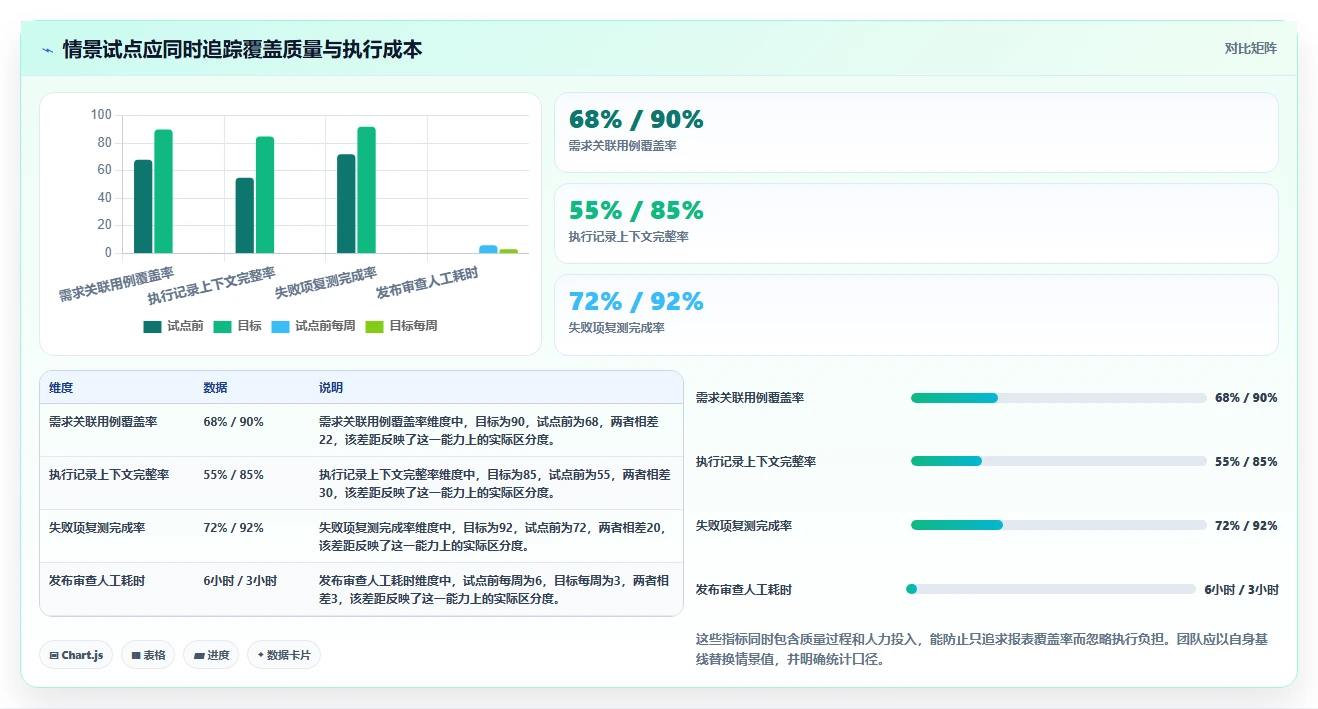Image resolution: width=1318 pixels, height=709 pixels.
Task: Click the blue 试点前每周 chart bar
Action: 488,249
